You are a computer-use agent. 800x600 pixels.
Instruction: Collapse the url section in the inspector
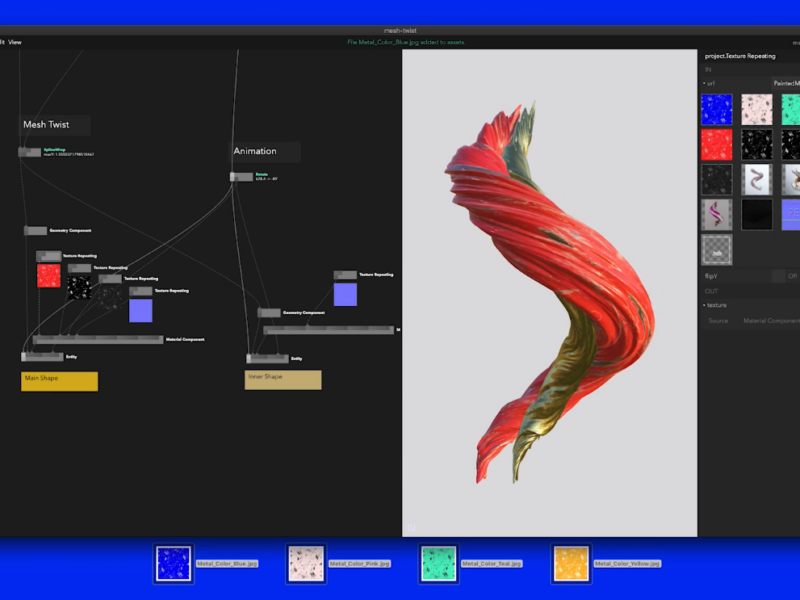(704, 83)
